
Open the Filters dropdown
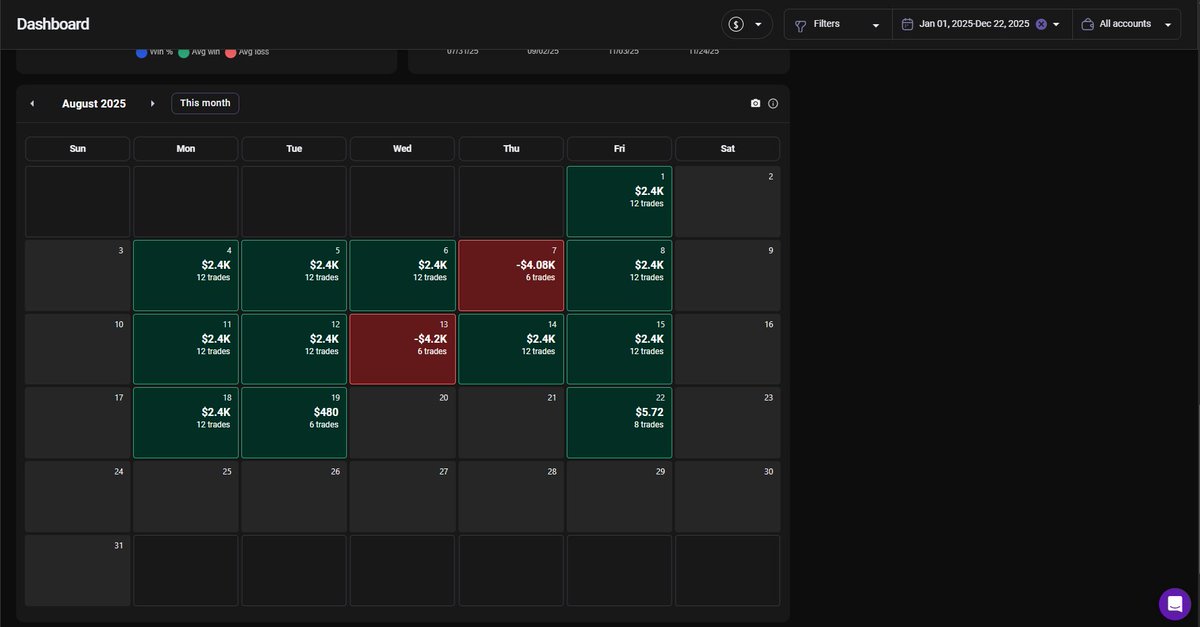pos(838,24)
